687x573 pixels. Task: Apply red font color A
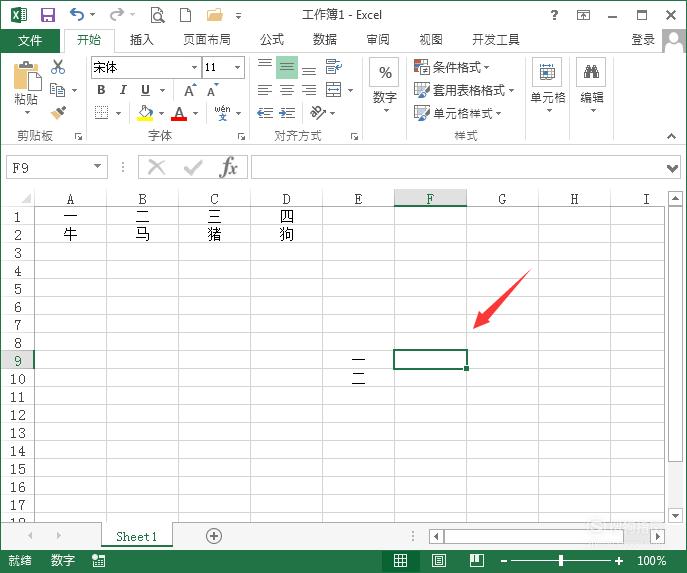(x=179, y=113)
